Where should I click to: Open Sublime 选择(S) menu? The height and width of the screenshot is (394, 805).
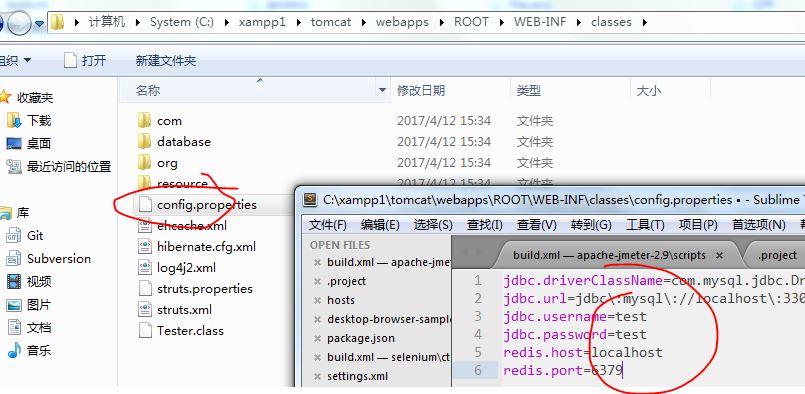(x=433, y=224)
